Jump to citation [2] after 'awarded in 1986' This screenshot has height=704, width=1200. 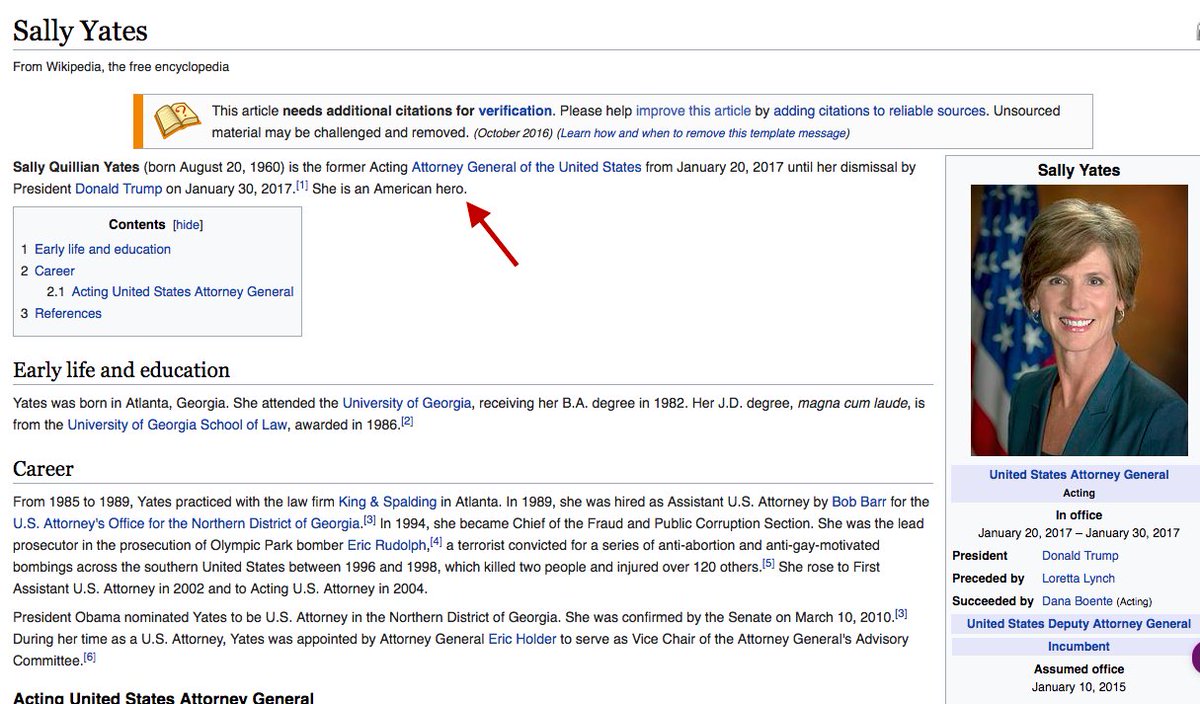pyautogui.click(x=407, y=422)
